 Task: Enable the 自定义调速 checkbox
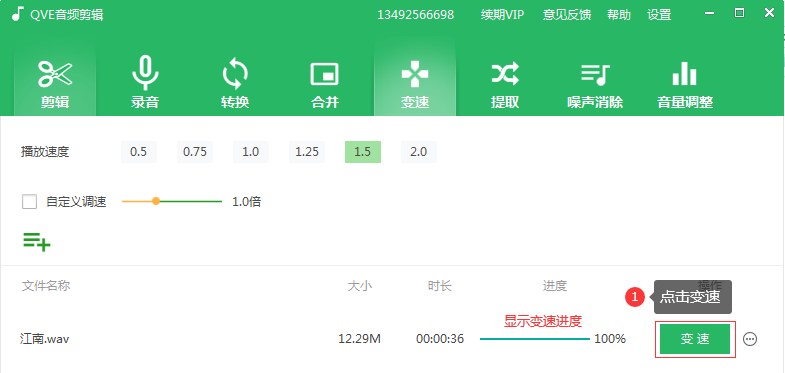[x=30, y=202]
